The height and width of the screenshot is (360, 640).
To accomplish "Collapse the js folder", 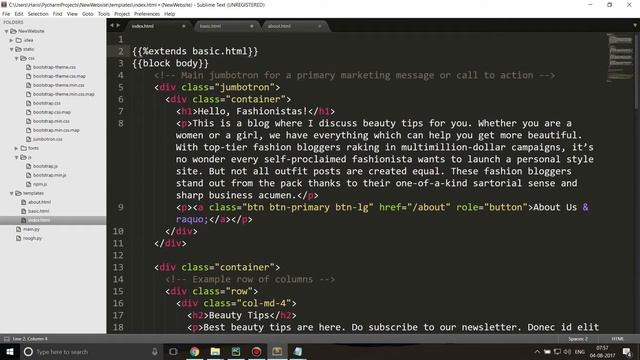I will [16, 157].
